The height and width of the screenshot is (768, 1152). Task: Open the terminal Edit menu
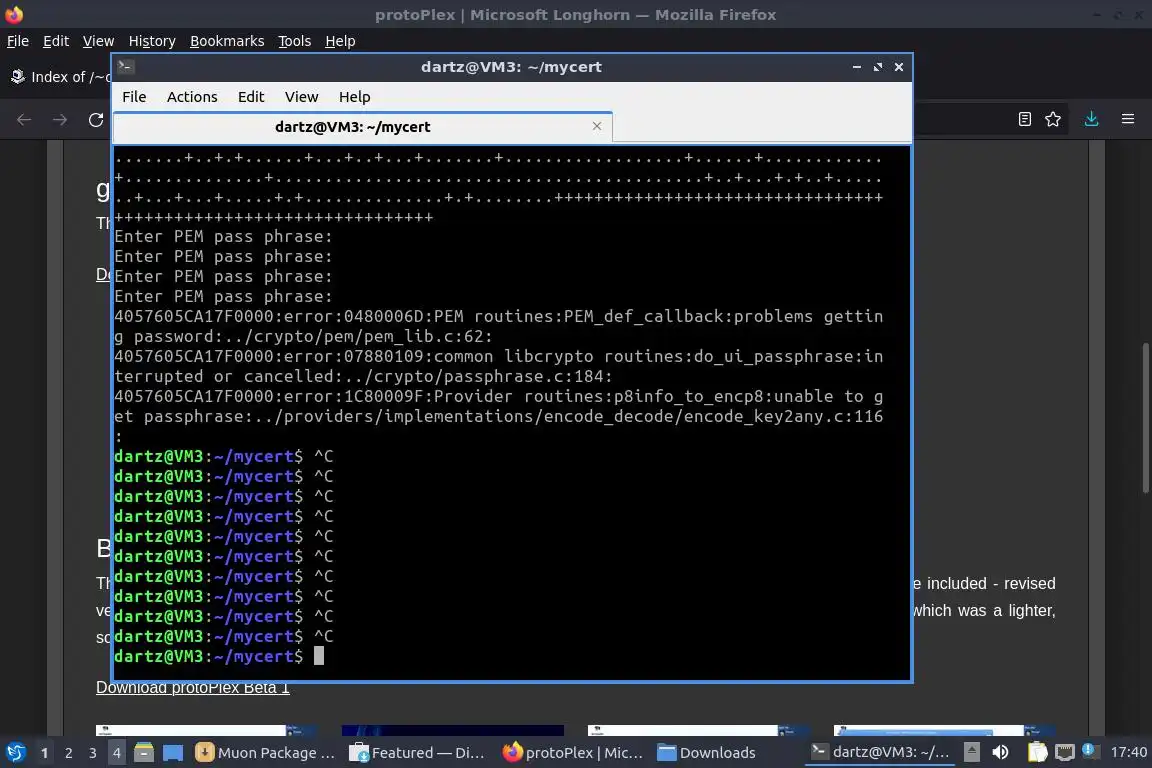pos(251,97)
